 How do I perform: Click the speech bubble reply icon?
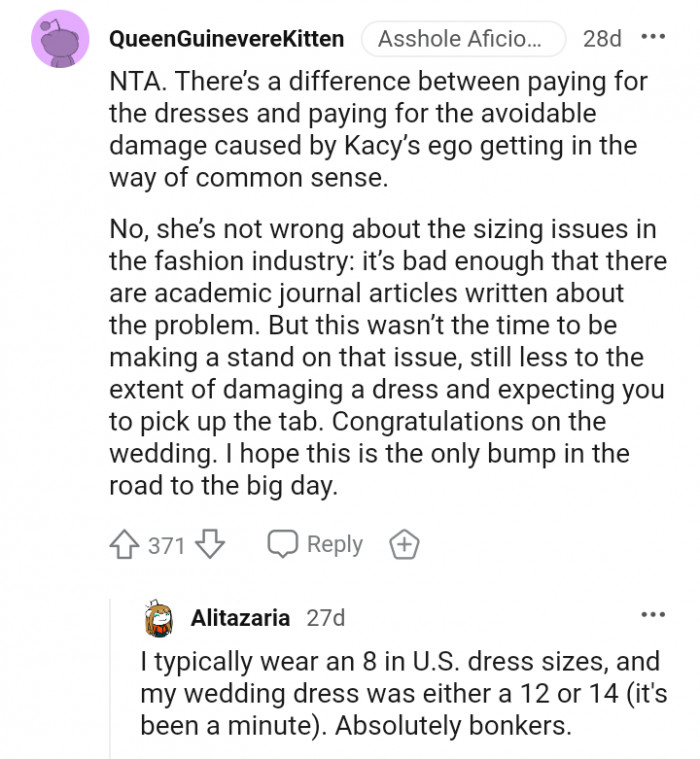click(282, 545)
